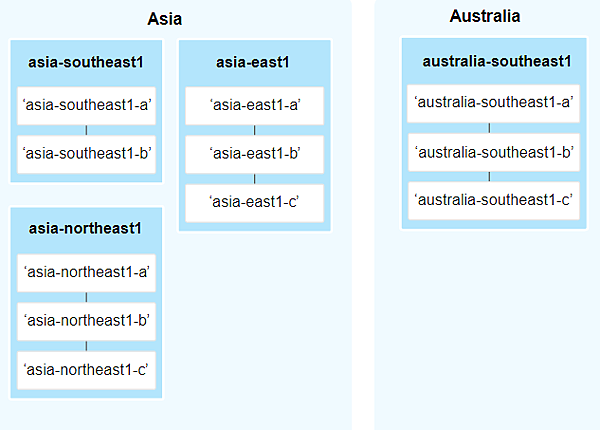Click connector between asia-southeast1-a and -b
Screen dimensions: 600x430
tap(86, 130)
